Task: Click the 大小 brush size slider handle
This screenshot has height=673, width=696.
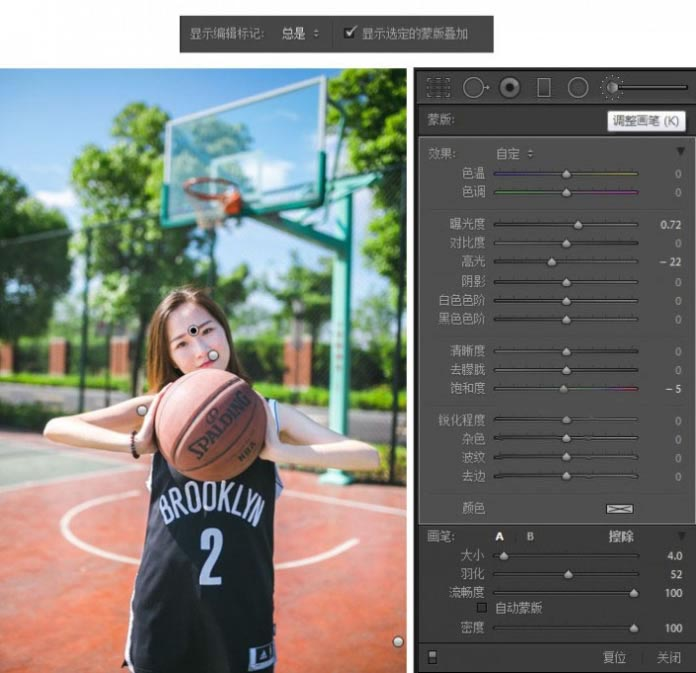Action: pos(504,556)
